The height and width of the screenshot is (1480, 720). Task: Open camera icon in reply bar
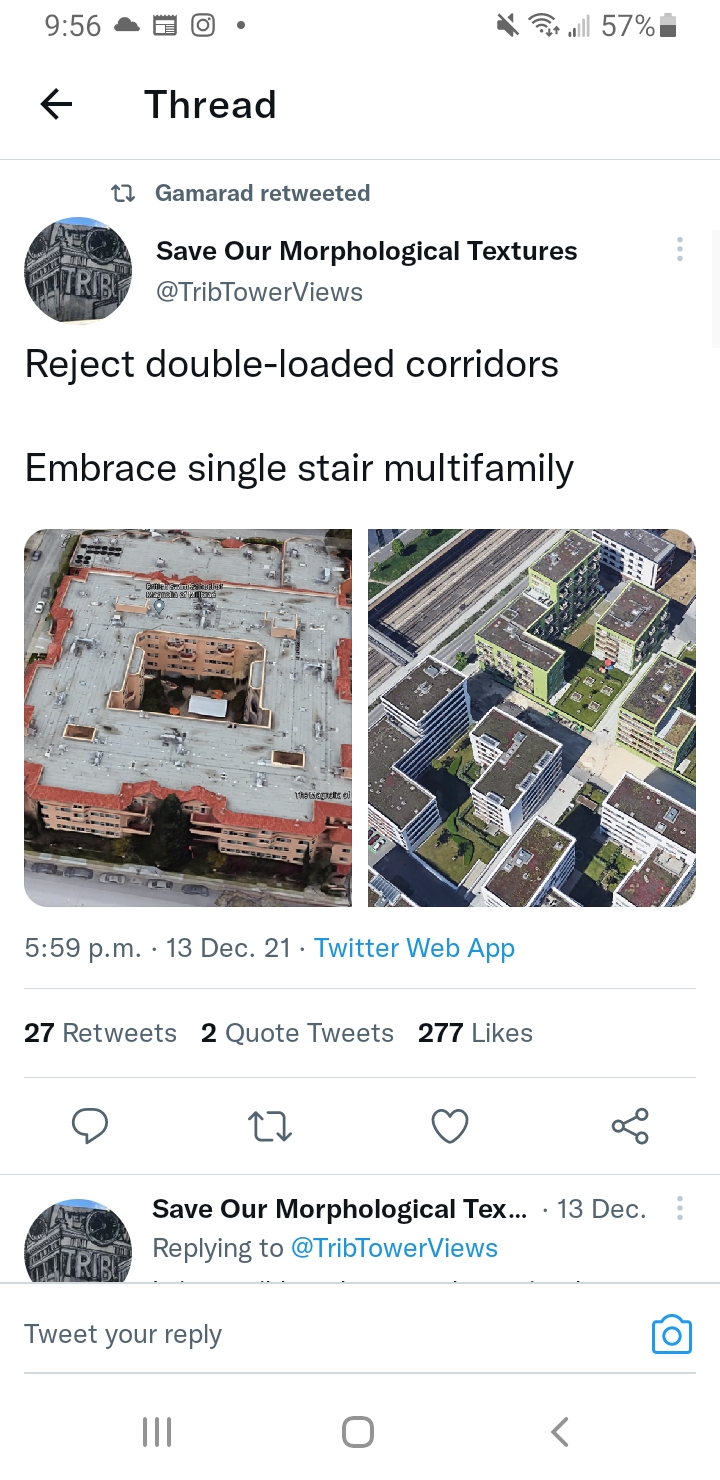[x=671, y=1335]
